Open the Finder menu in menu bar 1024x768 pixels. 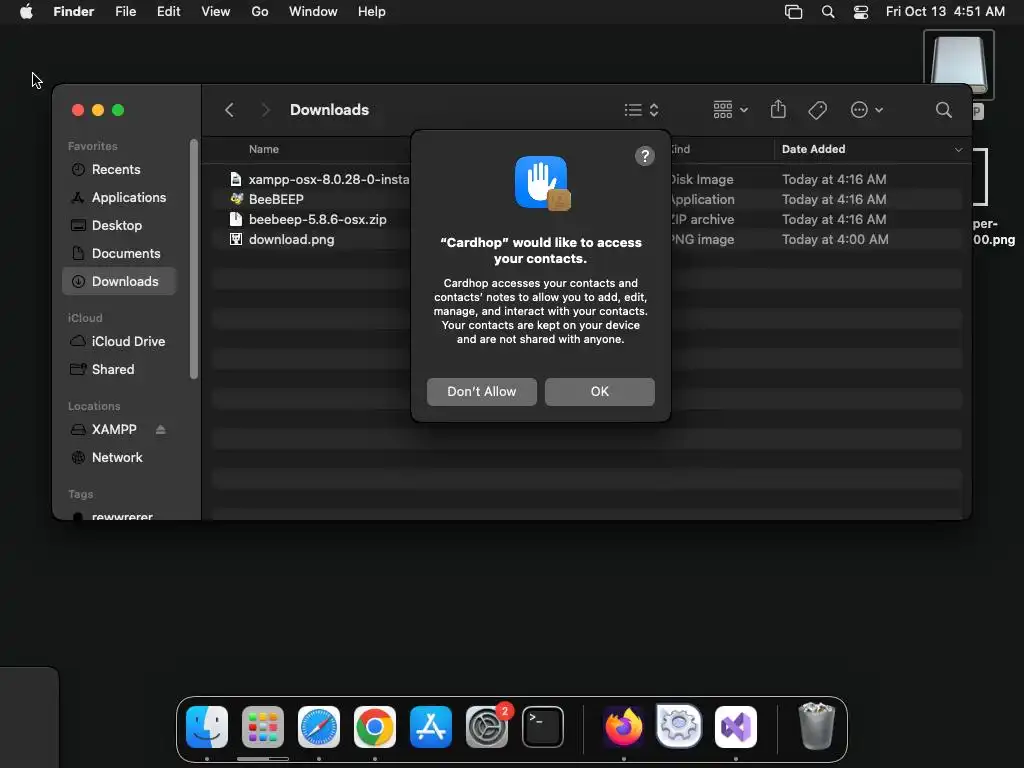[74, 12]
